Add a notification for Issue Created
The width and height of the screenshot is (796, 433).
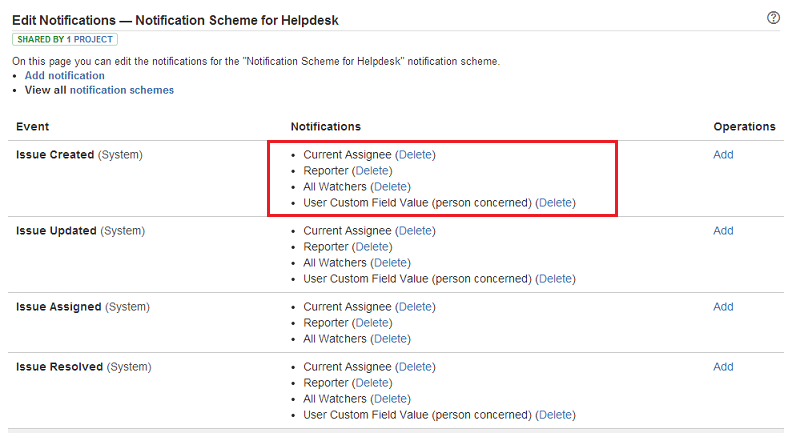tap(723, 155)
